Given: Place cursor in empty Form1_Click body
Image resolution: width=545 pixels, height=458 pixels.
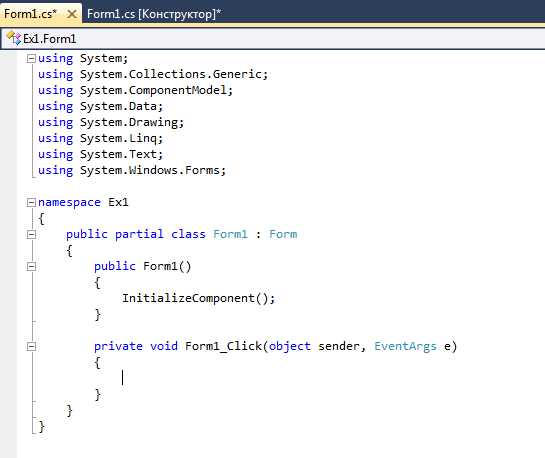Looking at the screenshot, I should [x=123, y=378].
